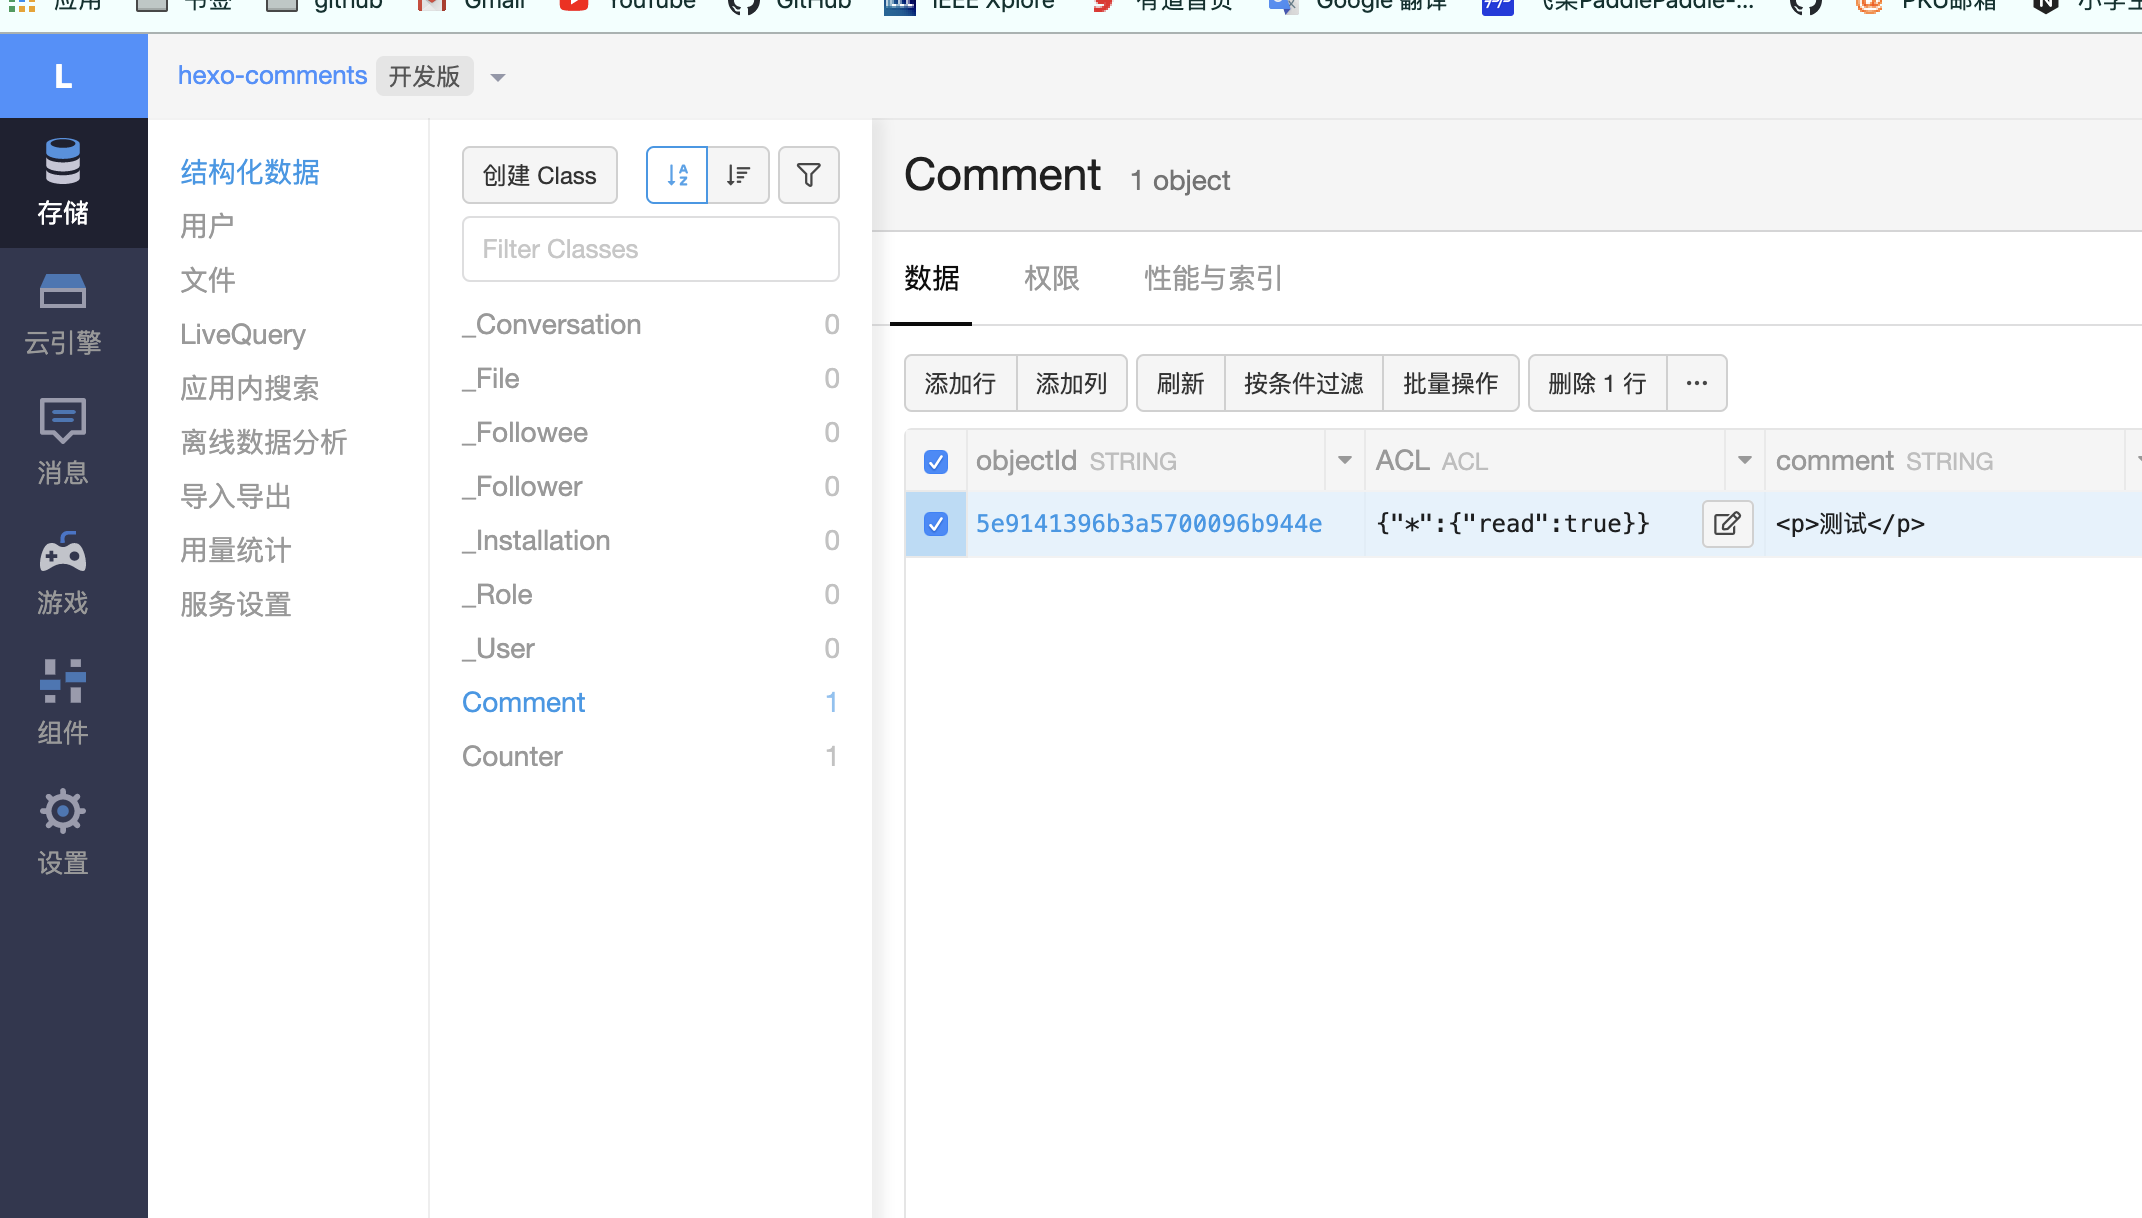This screenshot has width=2142, height=1218.
Task: Switch to the 性能与索引 tab
Action: coord(1213,278)
